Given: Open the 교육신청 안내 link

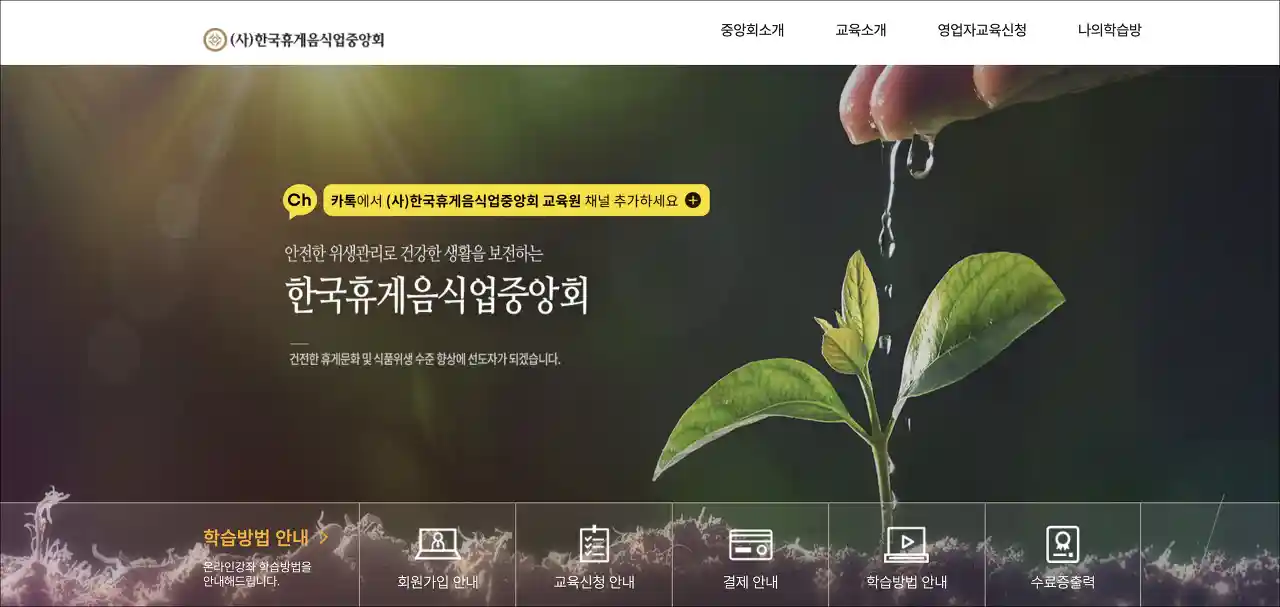Looking at the screenshot, I should pyautogui.click(x=594, y=582).
